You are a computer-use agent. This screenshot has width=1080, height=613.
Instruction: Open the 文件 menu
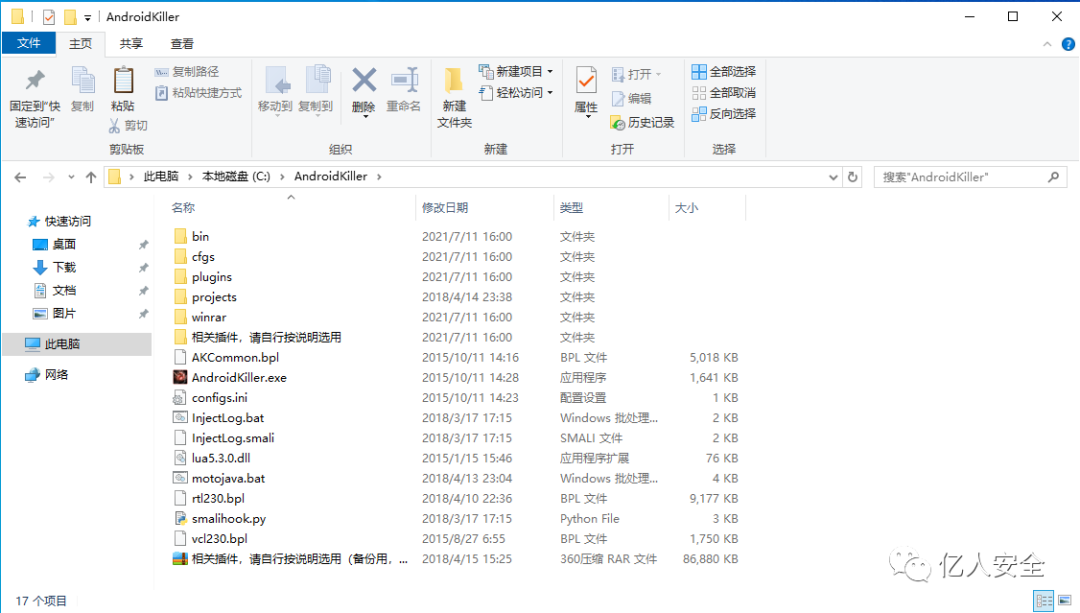29,44
